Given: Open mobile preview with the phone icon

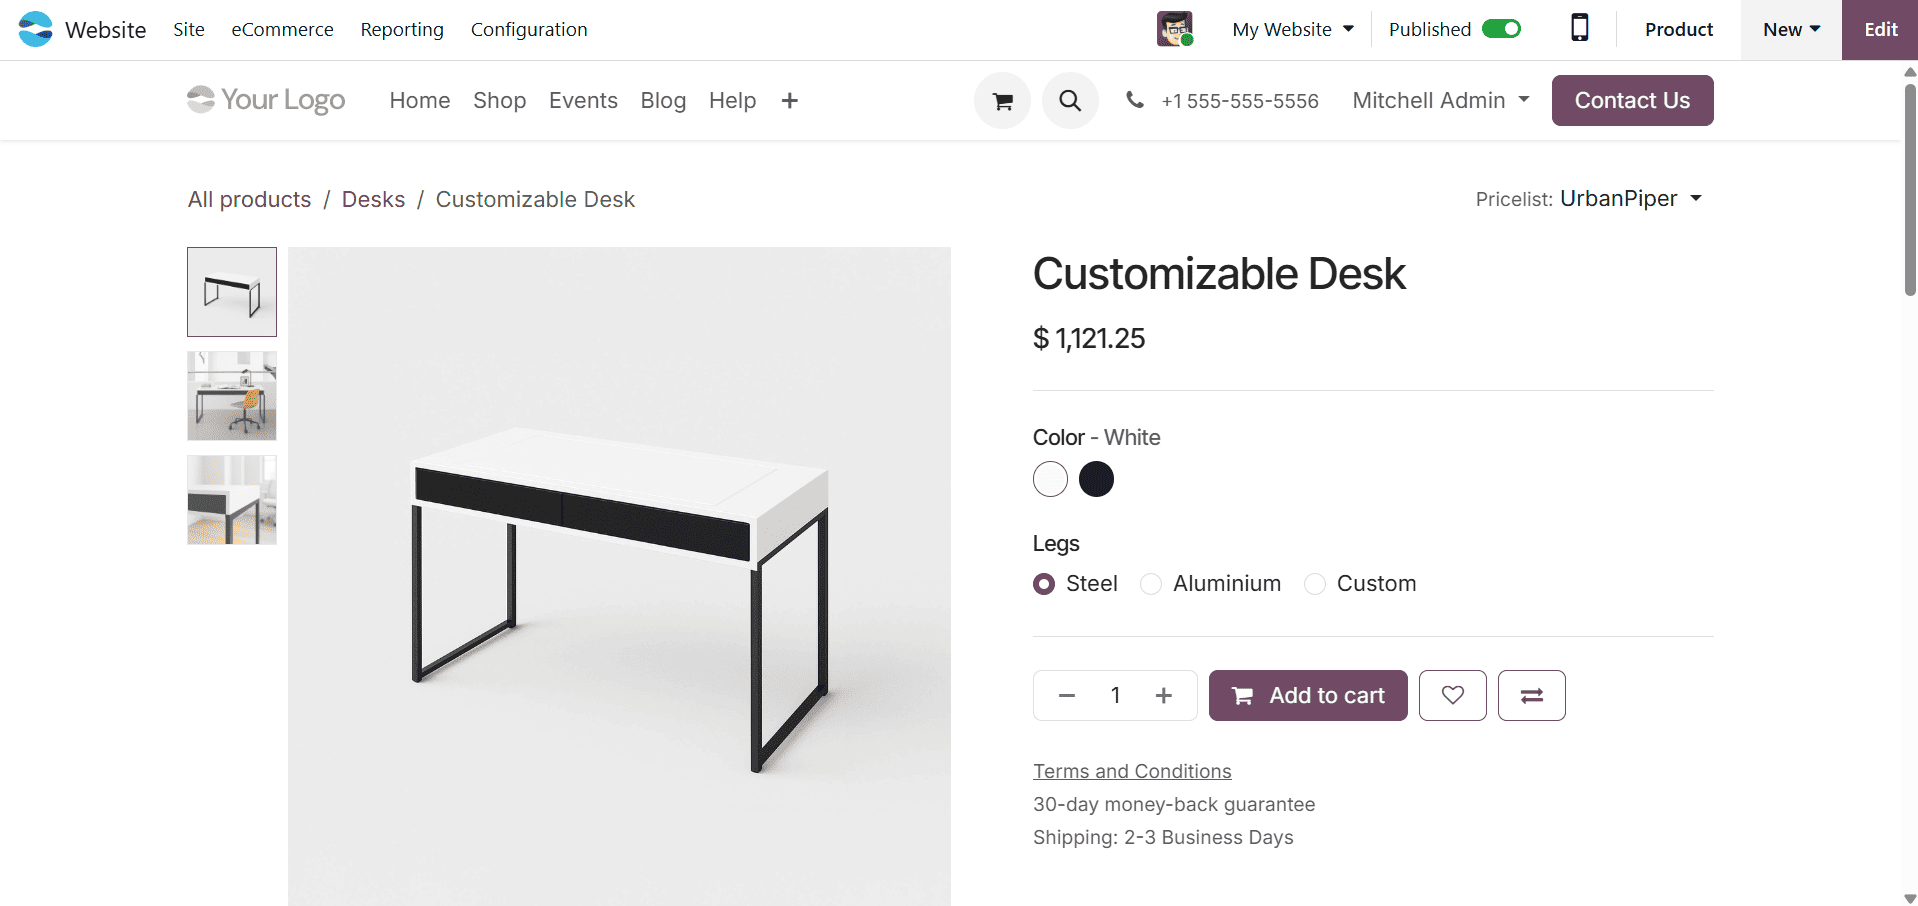Looking at the screenshot, I should 1578,29.
